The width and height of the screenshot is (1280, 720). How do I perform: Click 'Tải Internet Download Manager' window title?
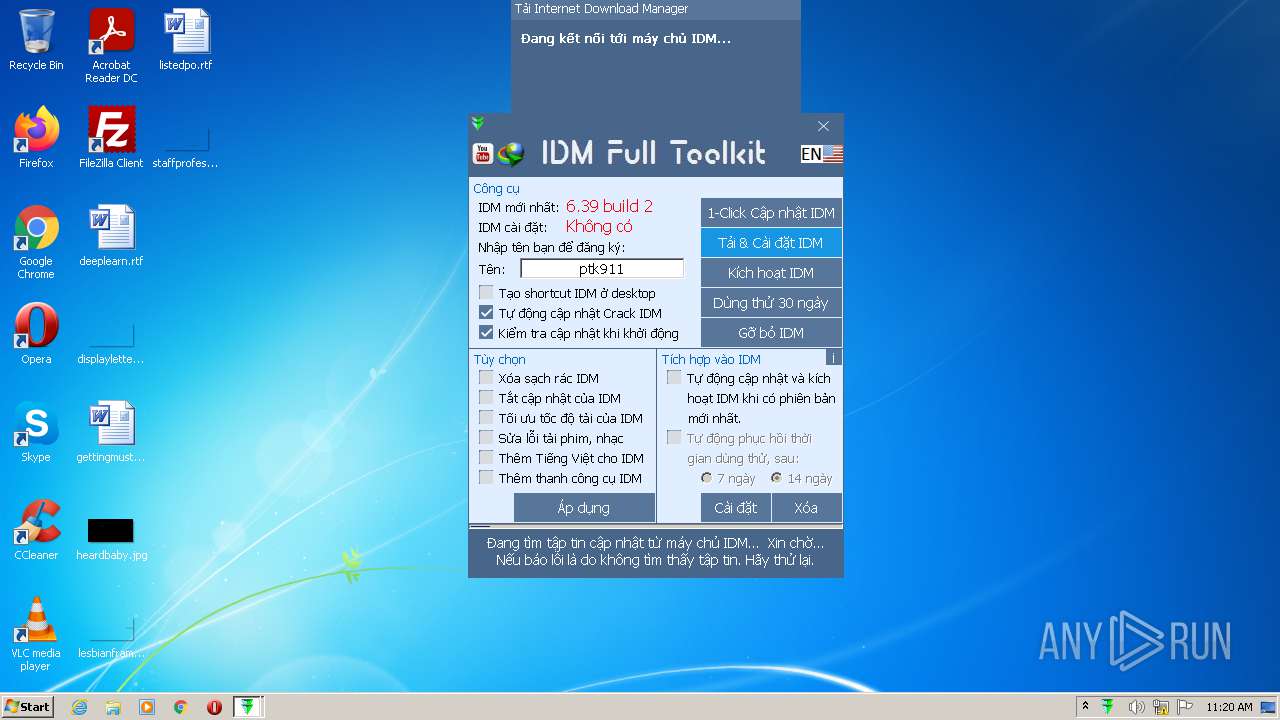tap(601, 9)
